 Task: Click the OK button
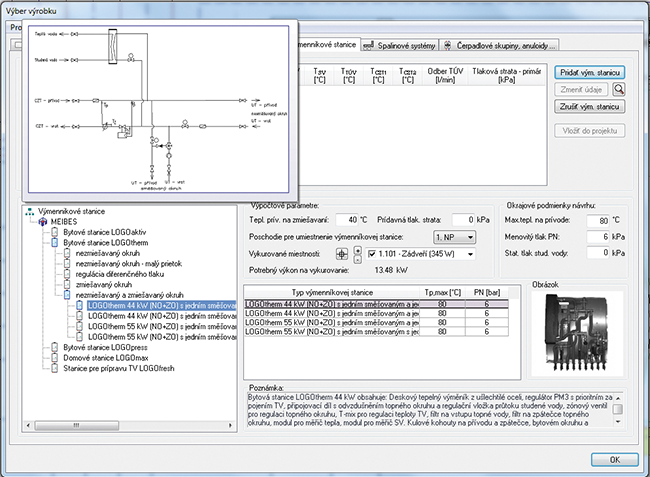(615, 460)
